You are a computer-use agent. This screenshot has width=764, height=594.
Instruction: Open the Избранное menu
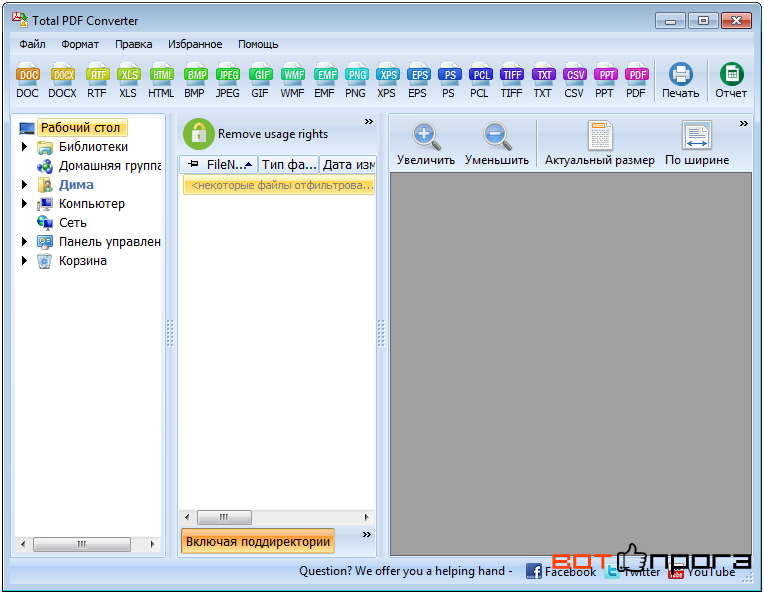tap(195, 44)
